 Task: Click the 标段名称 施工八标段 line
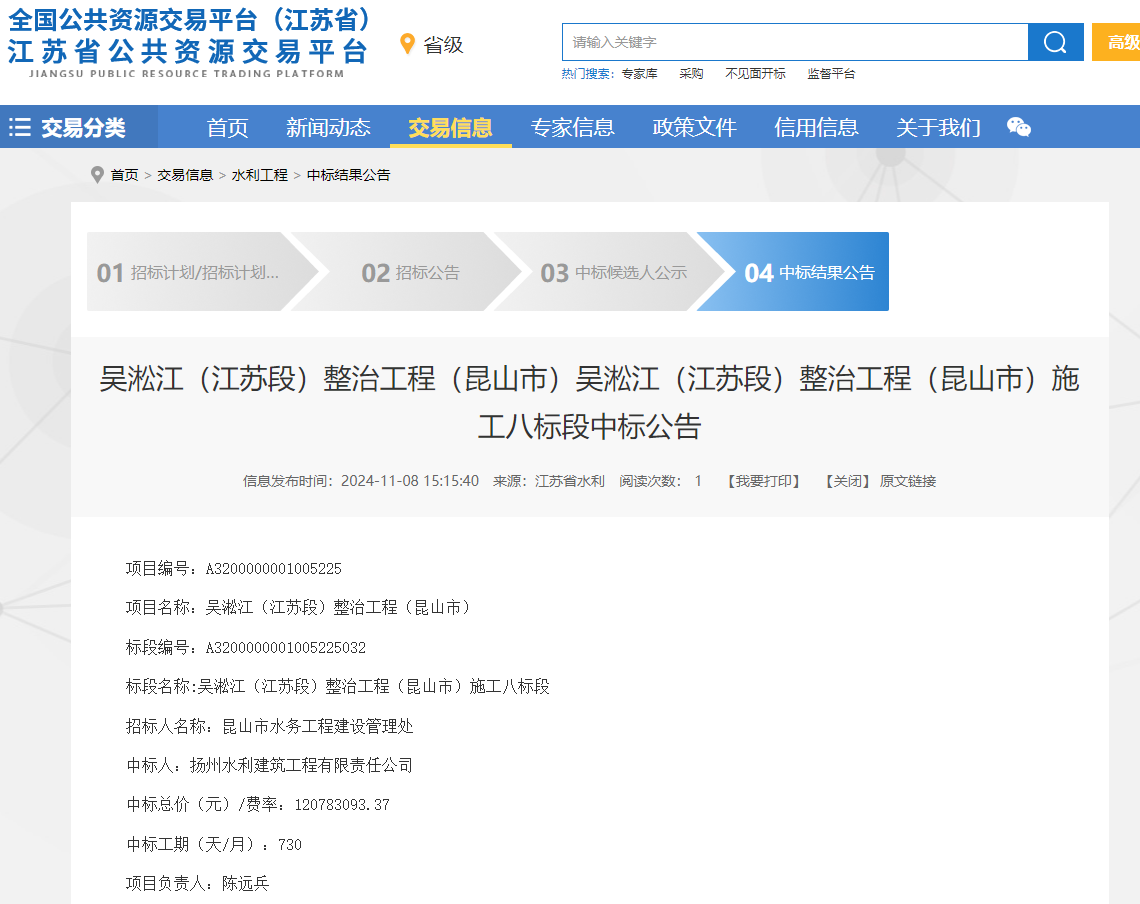(x=337, y=686)
